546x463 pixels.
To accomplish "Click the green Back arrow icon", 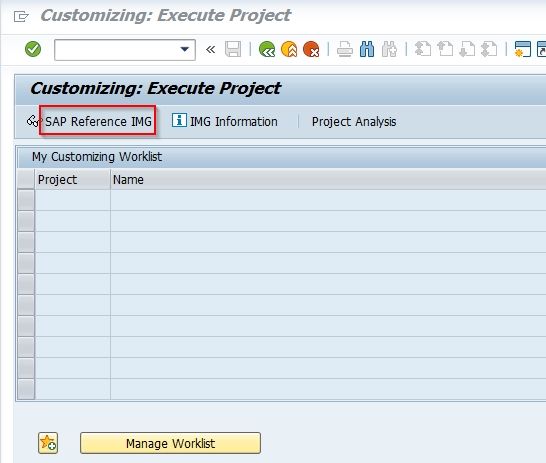I will (x=267, y=49).
